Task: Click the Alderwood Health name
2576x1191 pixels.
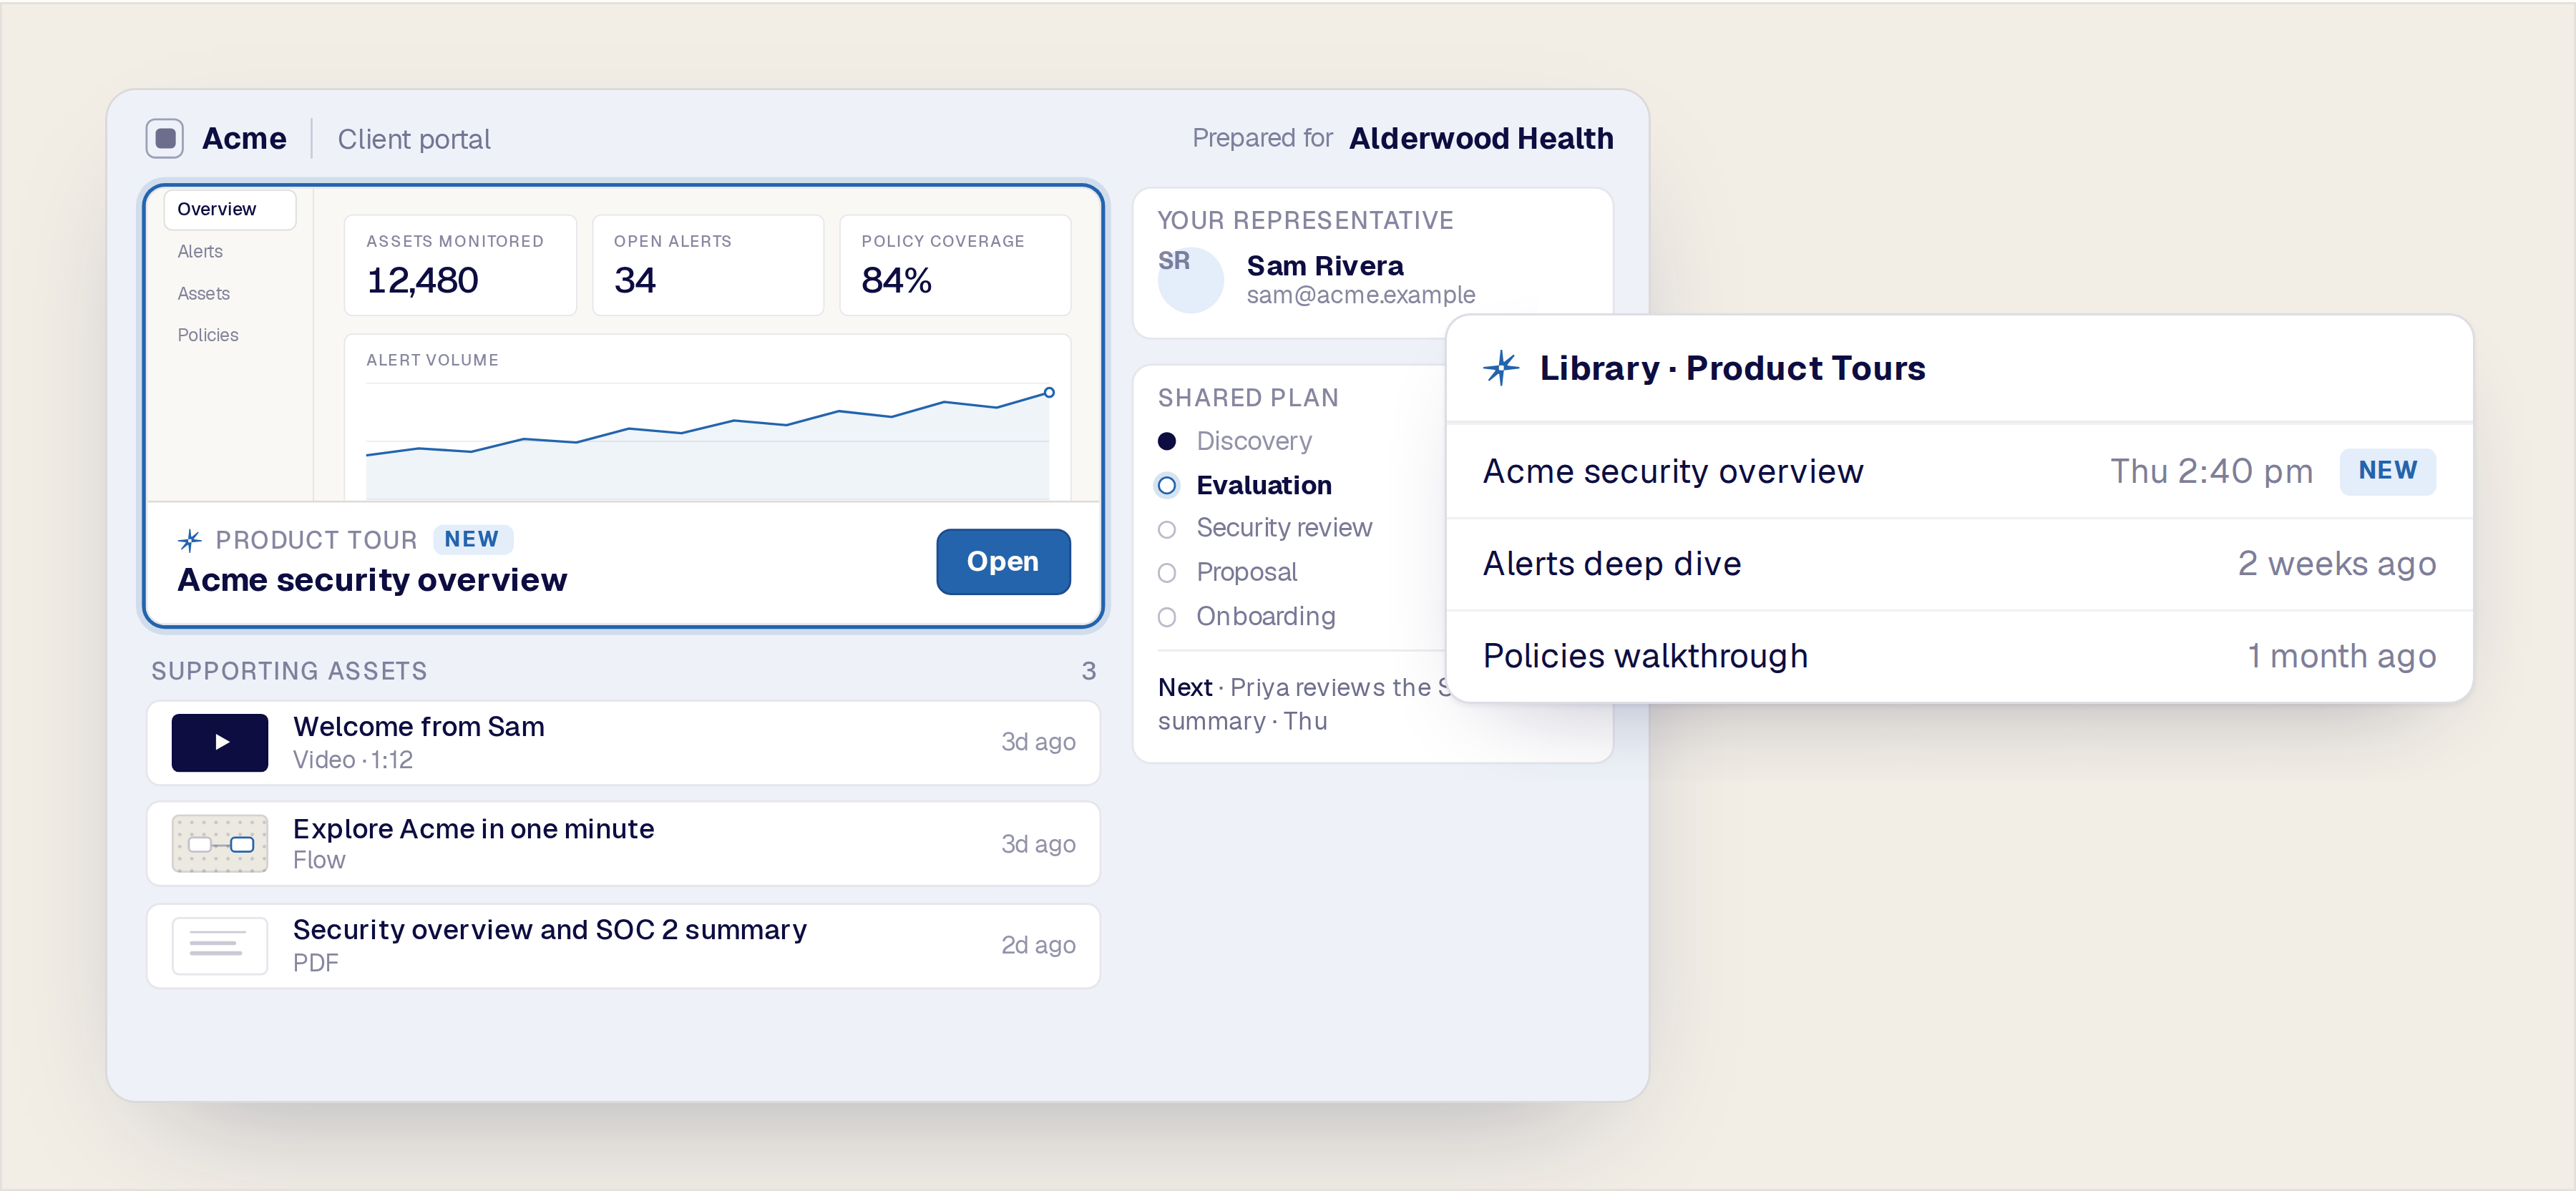Action: (x=1481, y=138)
